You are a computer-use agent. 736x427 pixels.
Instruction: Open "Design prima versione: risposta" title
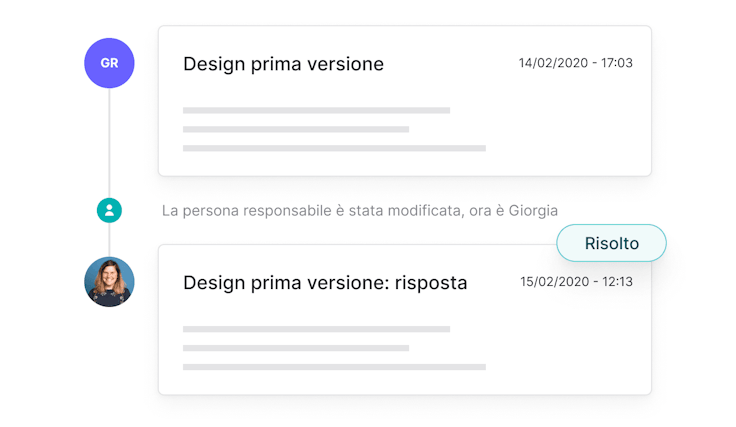325,283
